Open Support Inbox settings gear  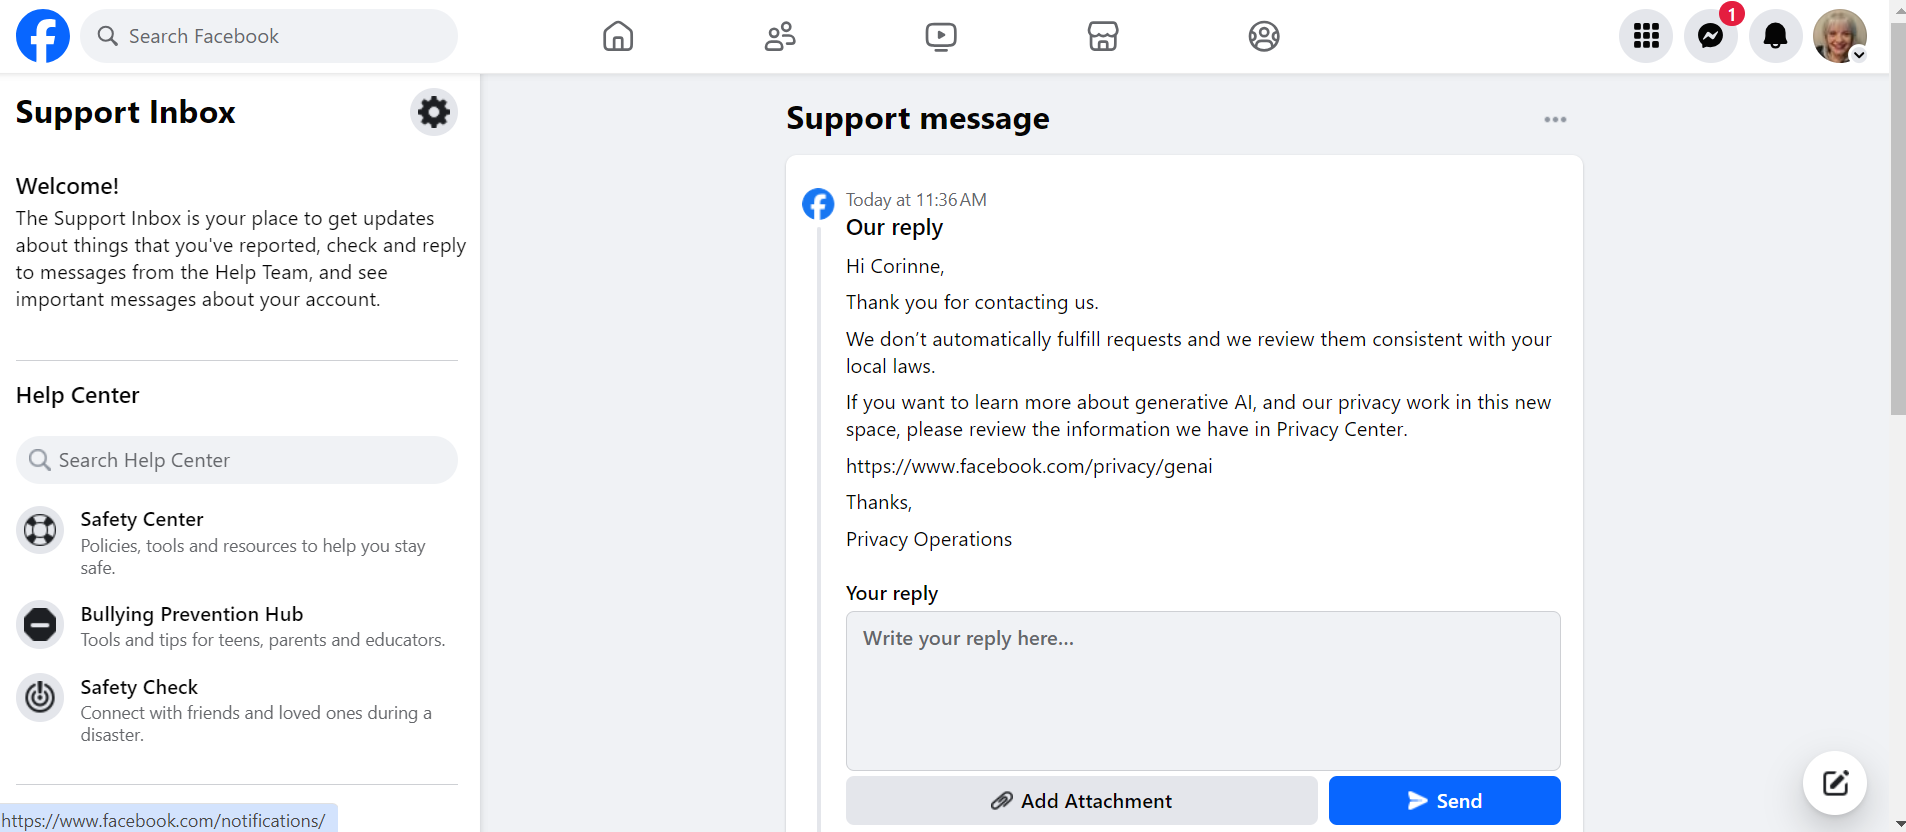point(434,112)
